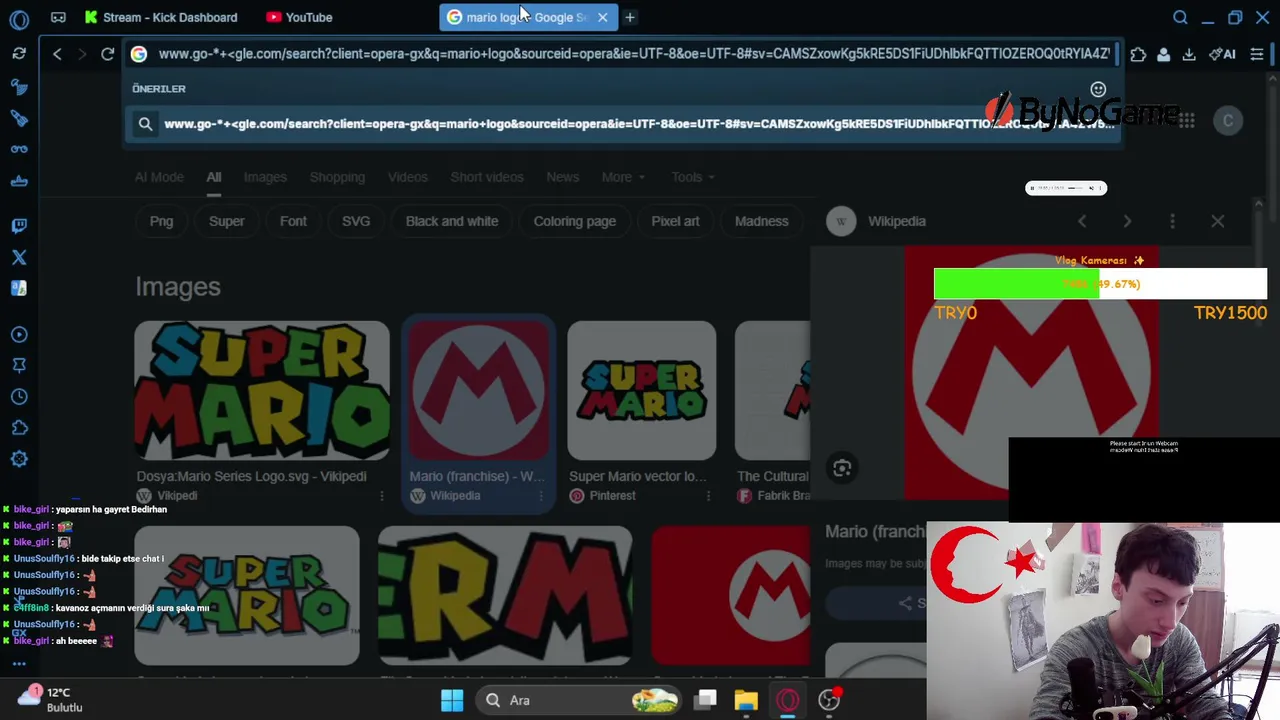Open Easy Setup sliders icon

pyautogui.click(x=1257, y=54)
